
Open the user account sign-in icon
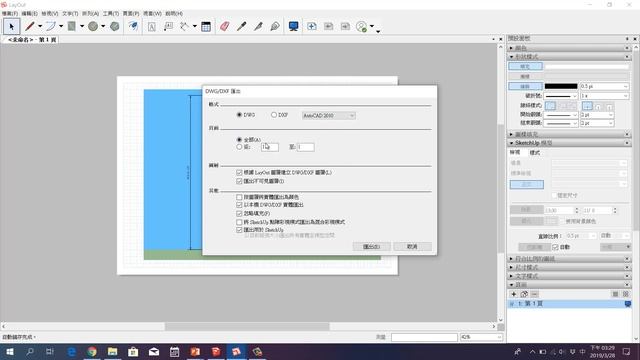tap(362, 27)
